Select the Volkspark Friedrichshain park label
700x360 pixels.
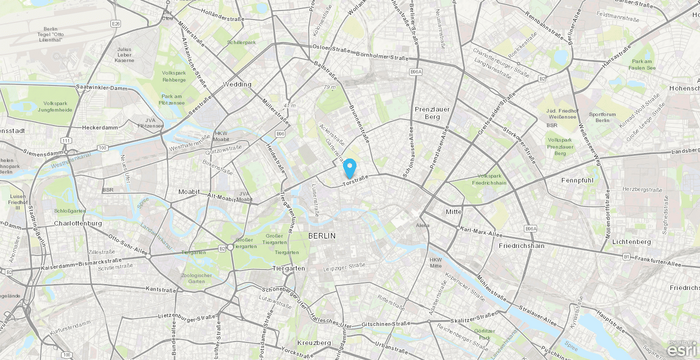pyautogui.click(x=490, y=179)
